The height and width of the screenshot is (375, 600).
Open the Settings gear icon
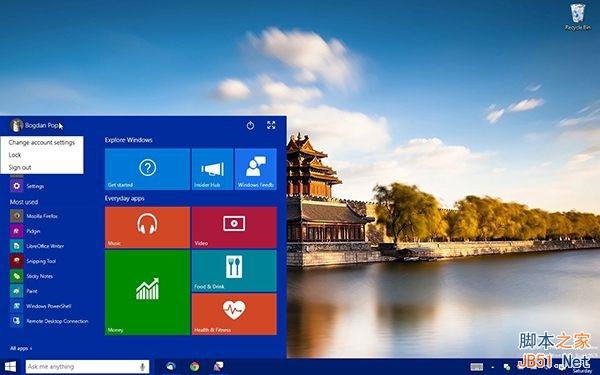click(16, 186)
